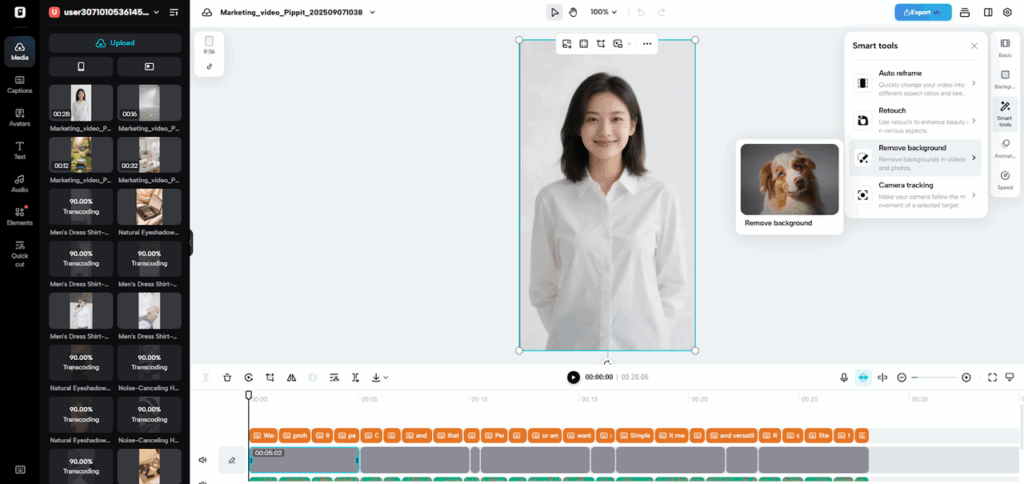Mute the video track with the speaker icon
Screen dimensions: 1024x484
pyautogui.click(x=203, y=460)
